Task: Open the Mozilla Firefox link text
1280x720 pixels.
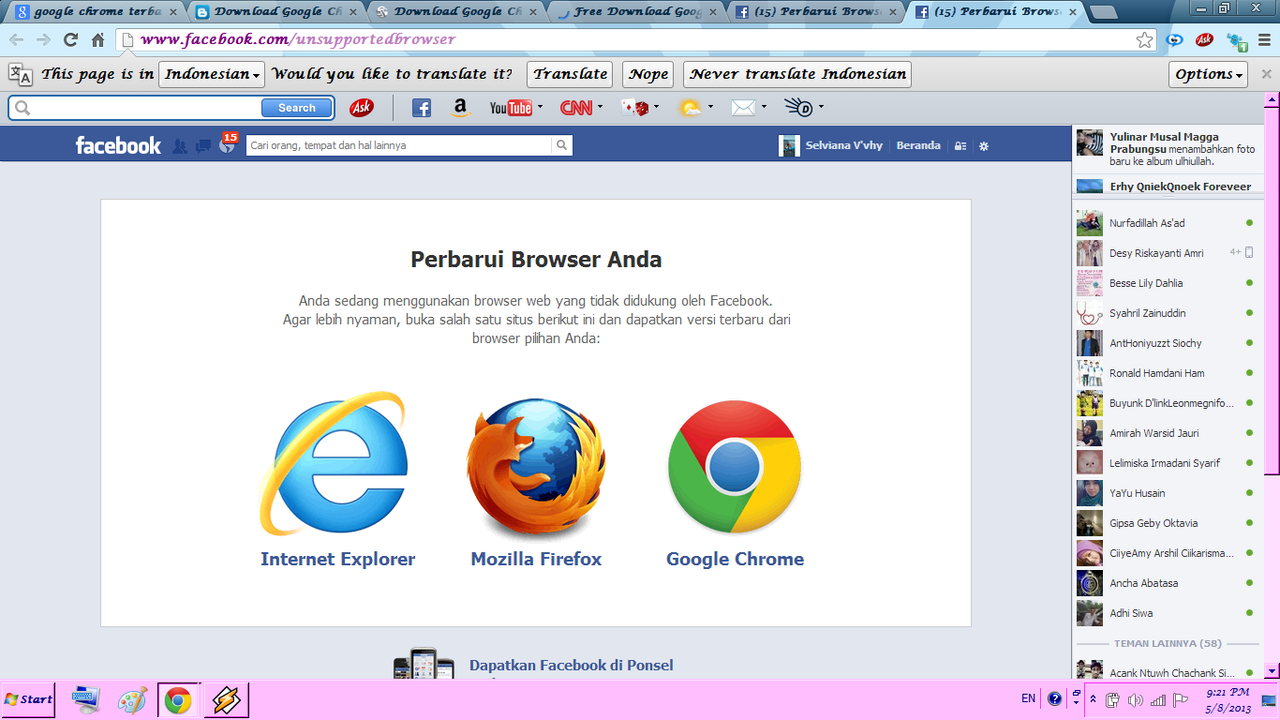Action: pyautogui.click(x=536, y=559)
